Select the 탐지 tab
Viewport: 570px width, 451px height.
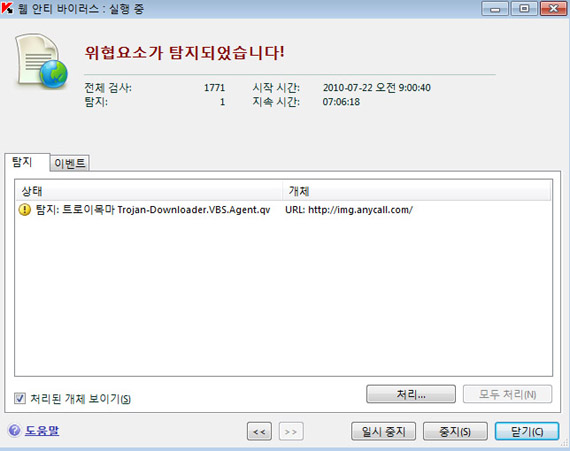point(23,162)
